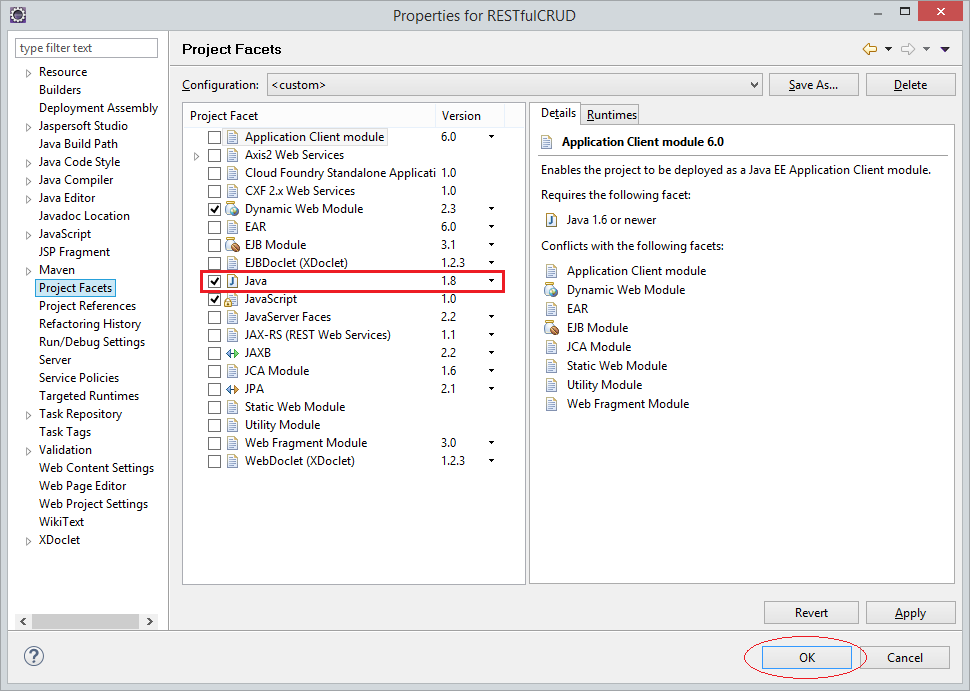Open Java version 1.8 dropdown arrow

point(491,281)
